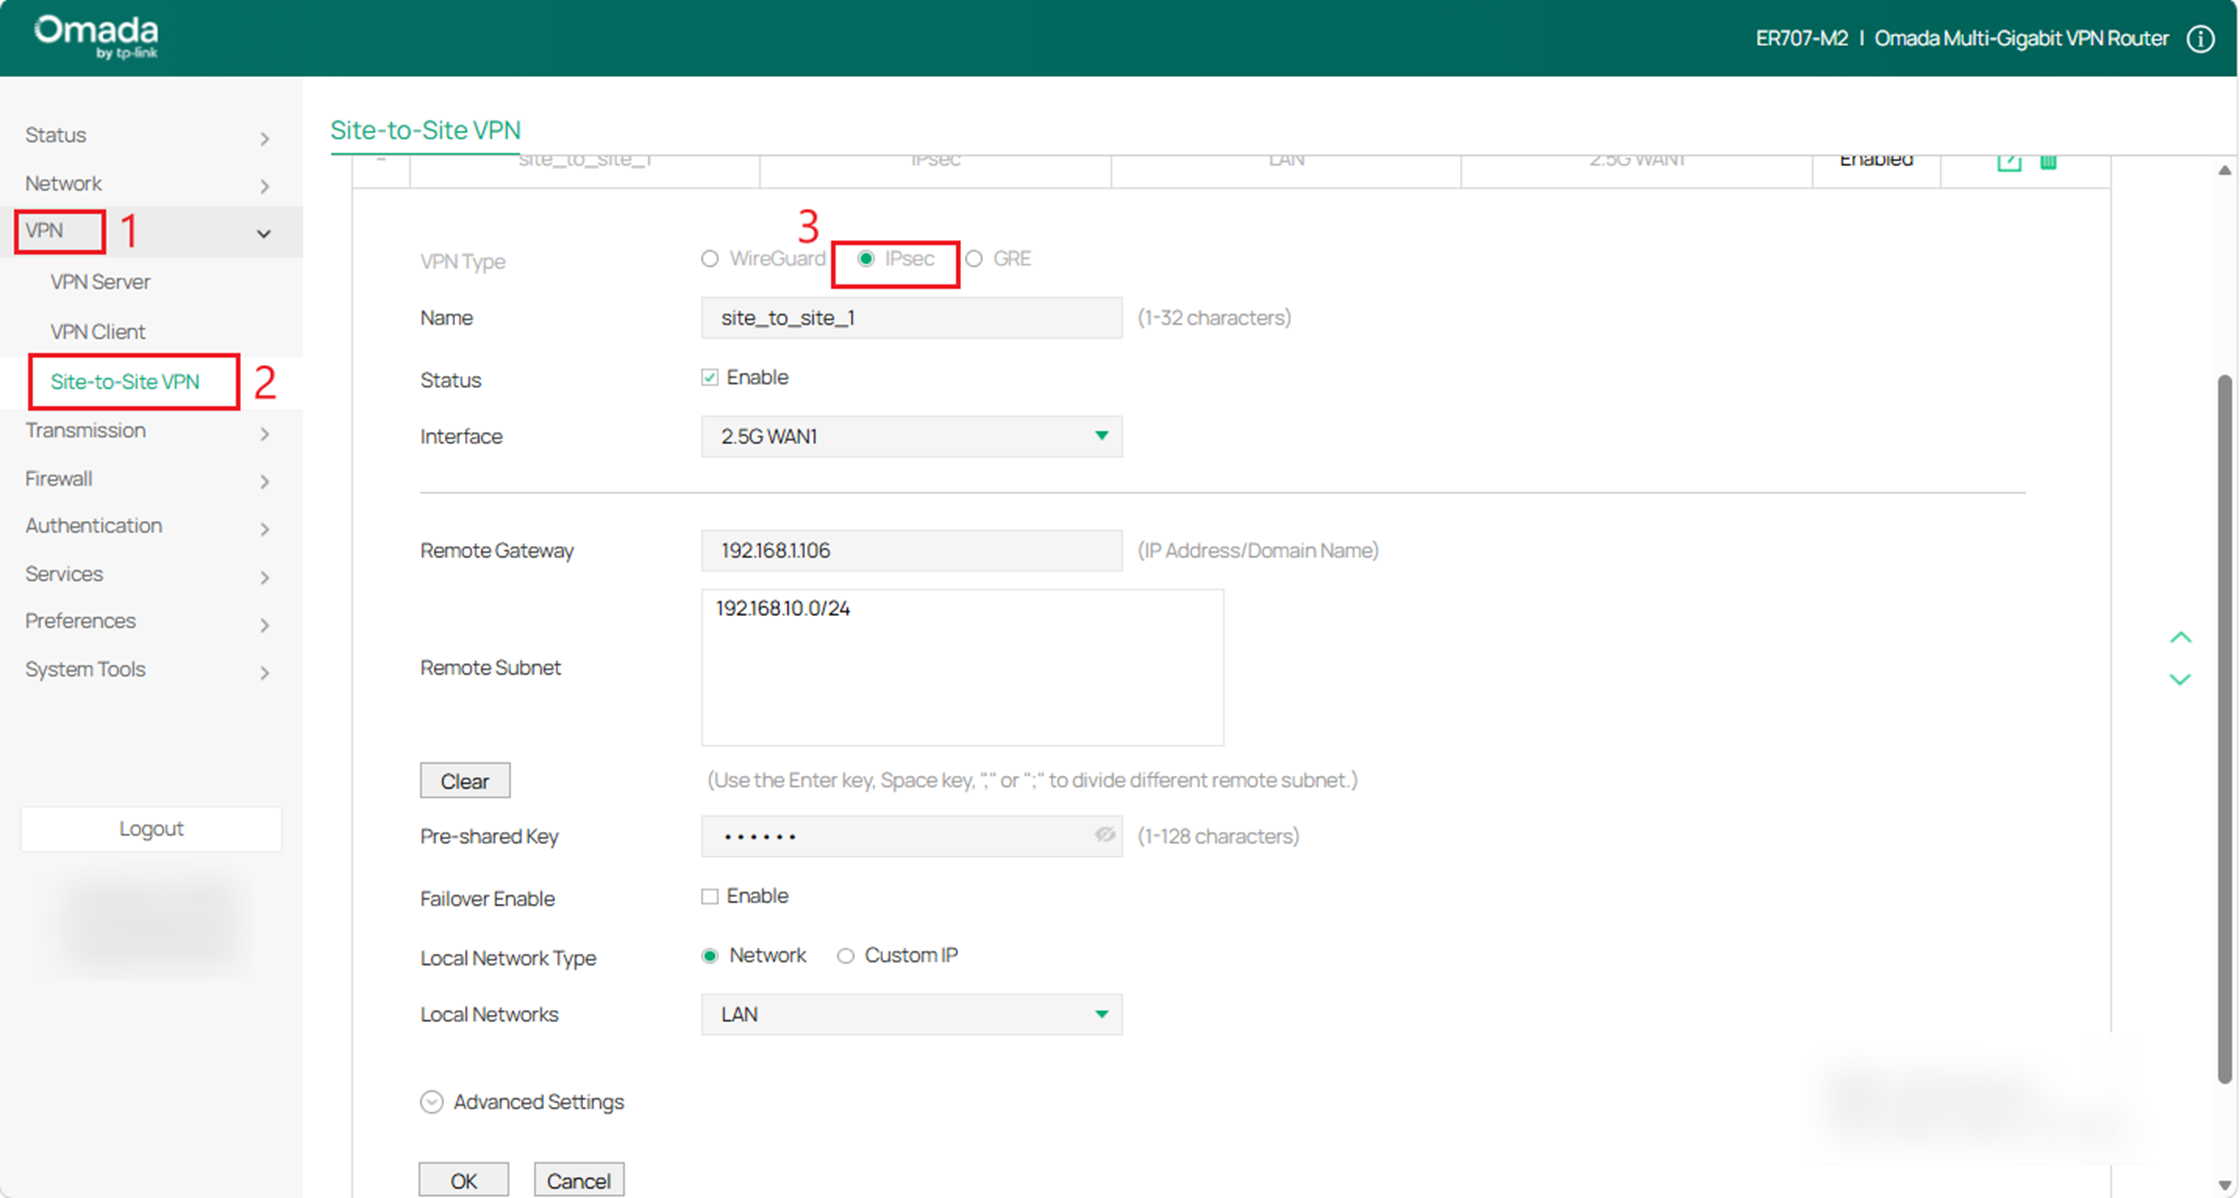This screenshot has width=2240, height=1198.
Task: Open the Interface dropdown
Action: pos(1101,436)
